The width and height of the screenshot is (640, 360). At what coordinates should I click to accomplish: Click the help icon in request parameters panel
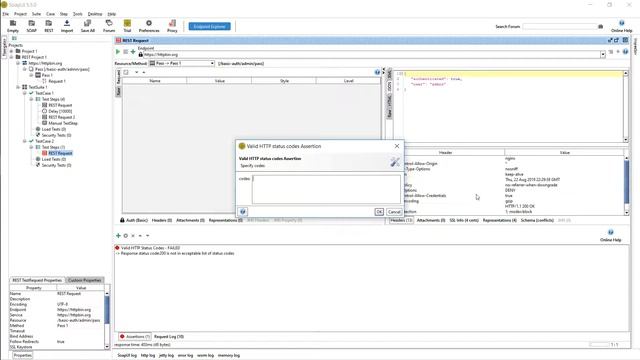[377, 72]
